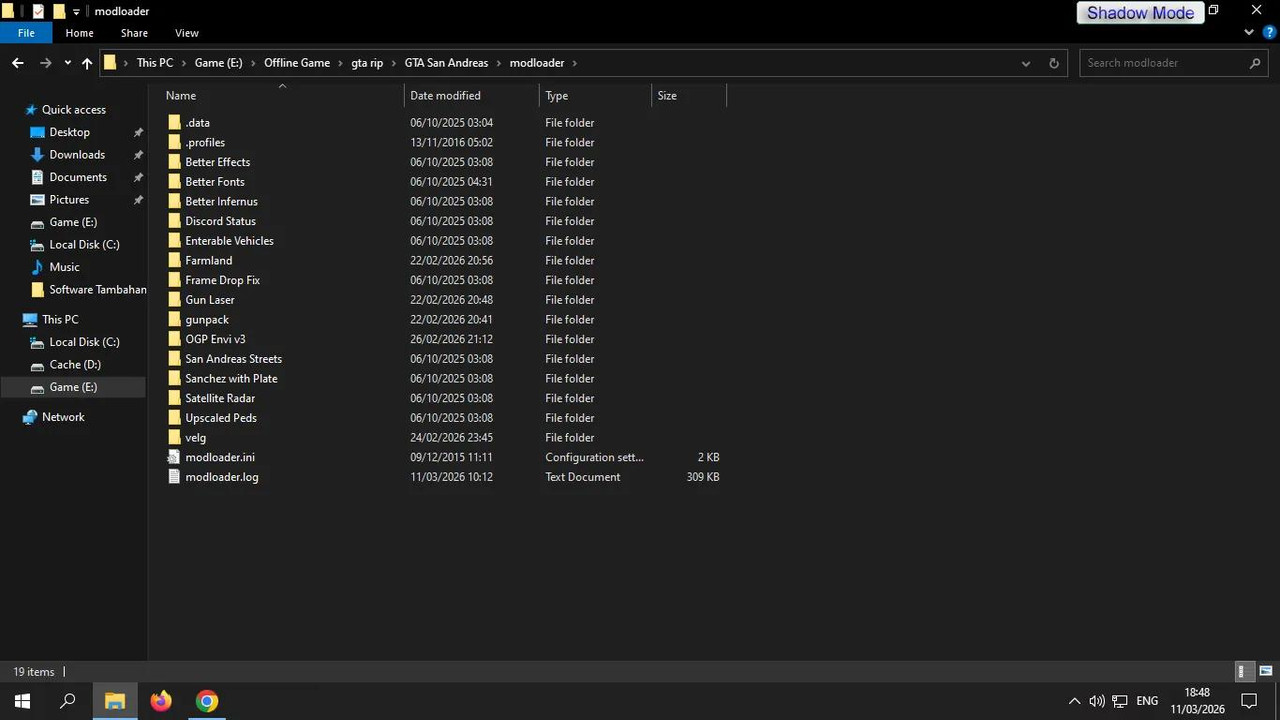The image size is (1280, 720).
Task: Select the gunpack folder icon
Action: tap(175, 320)
